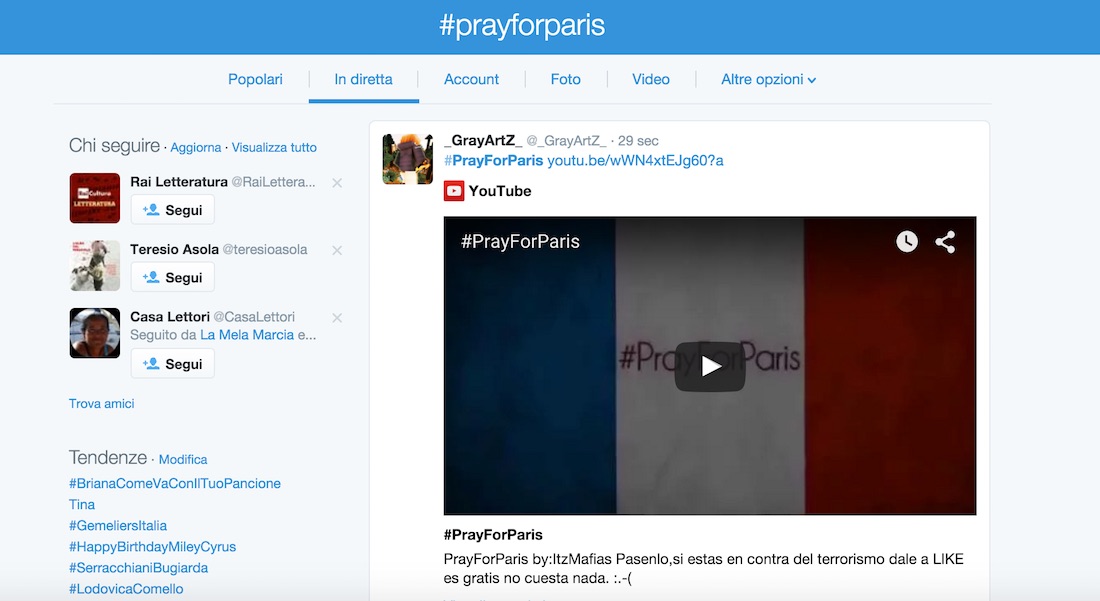Dismiss Rai Letteratura suggestion with X

click(x=337, y=183)
